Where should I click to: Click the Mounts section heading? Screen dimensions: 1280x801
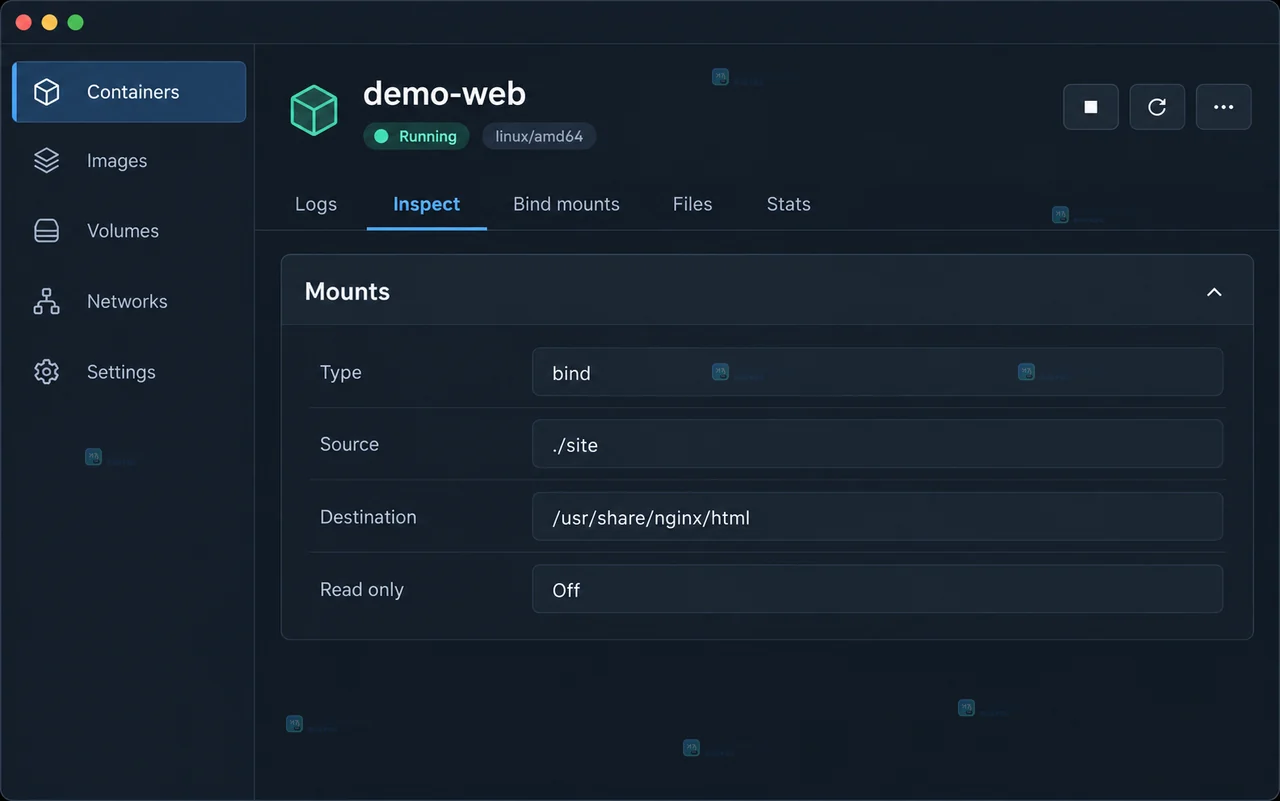[347, 292]
